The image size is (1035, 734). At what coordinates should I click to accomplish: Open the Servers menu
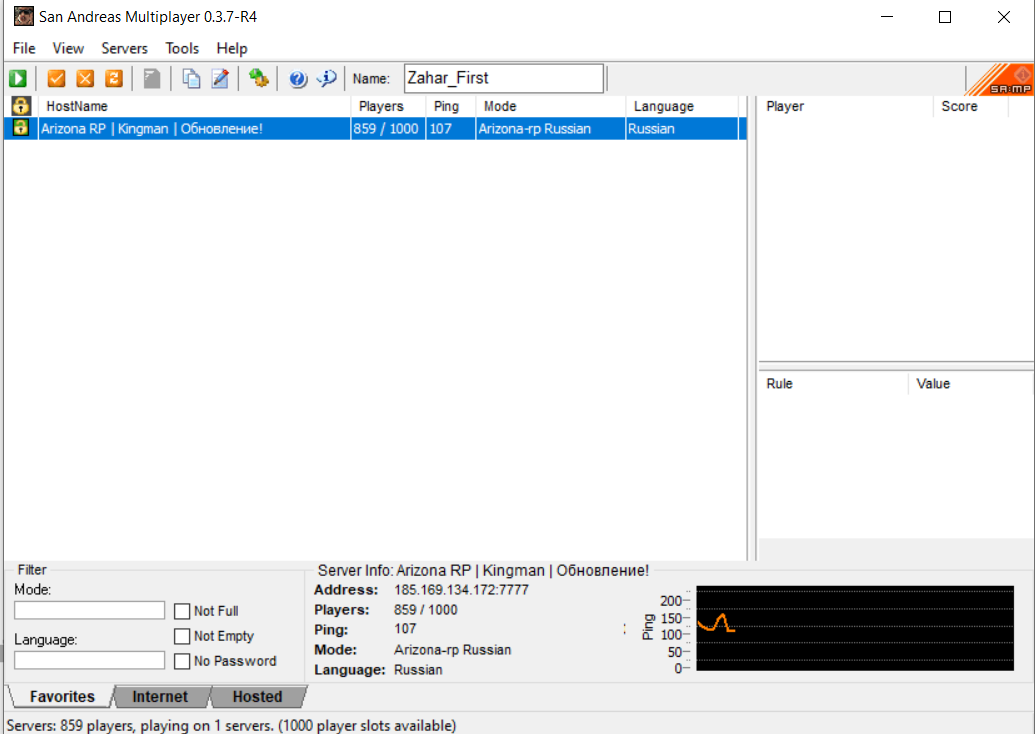(125, 48)
